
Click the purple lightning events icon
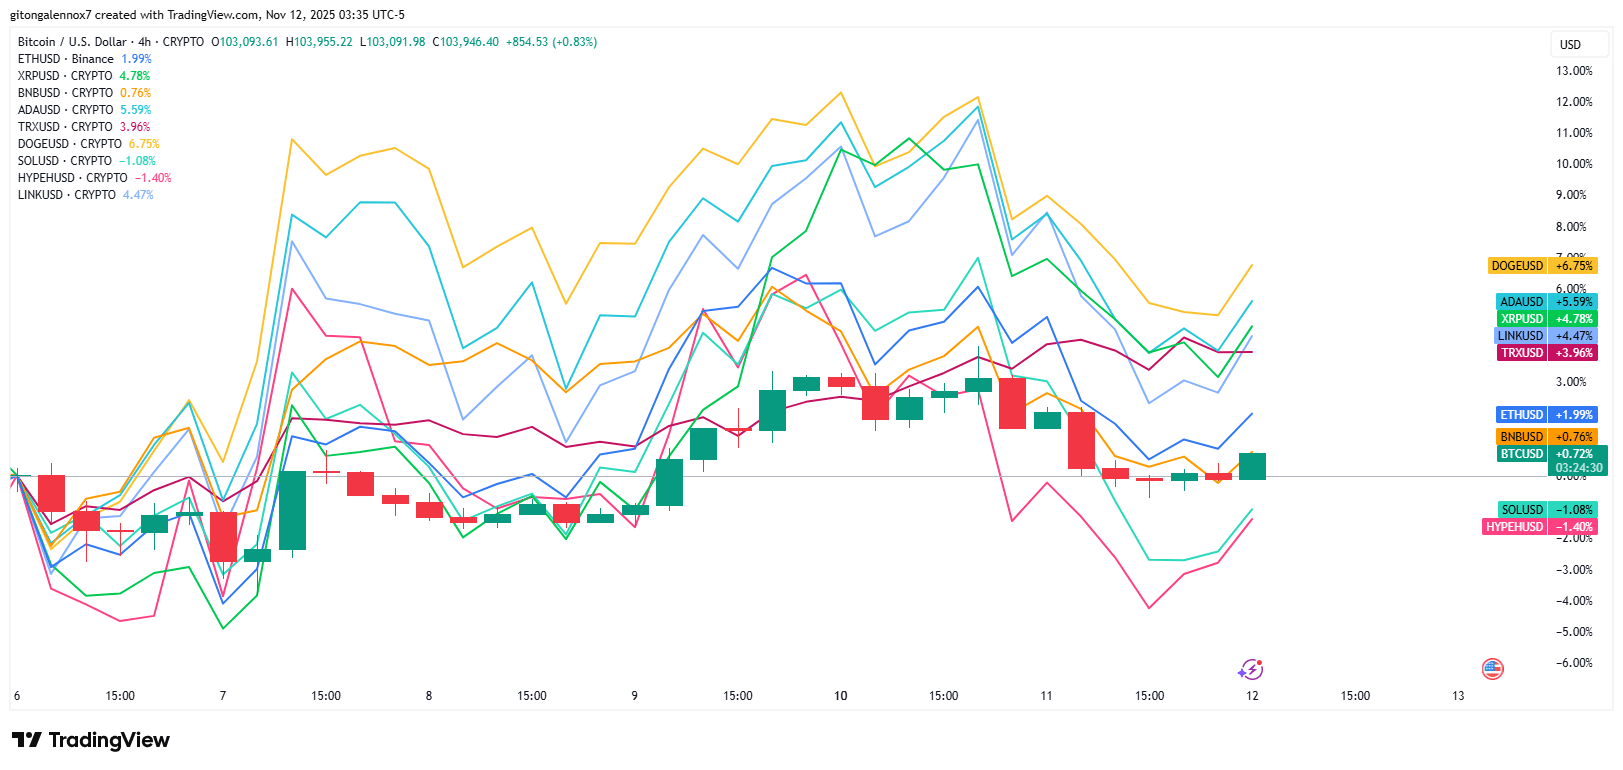coord(1251,669)
